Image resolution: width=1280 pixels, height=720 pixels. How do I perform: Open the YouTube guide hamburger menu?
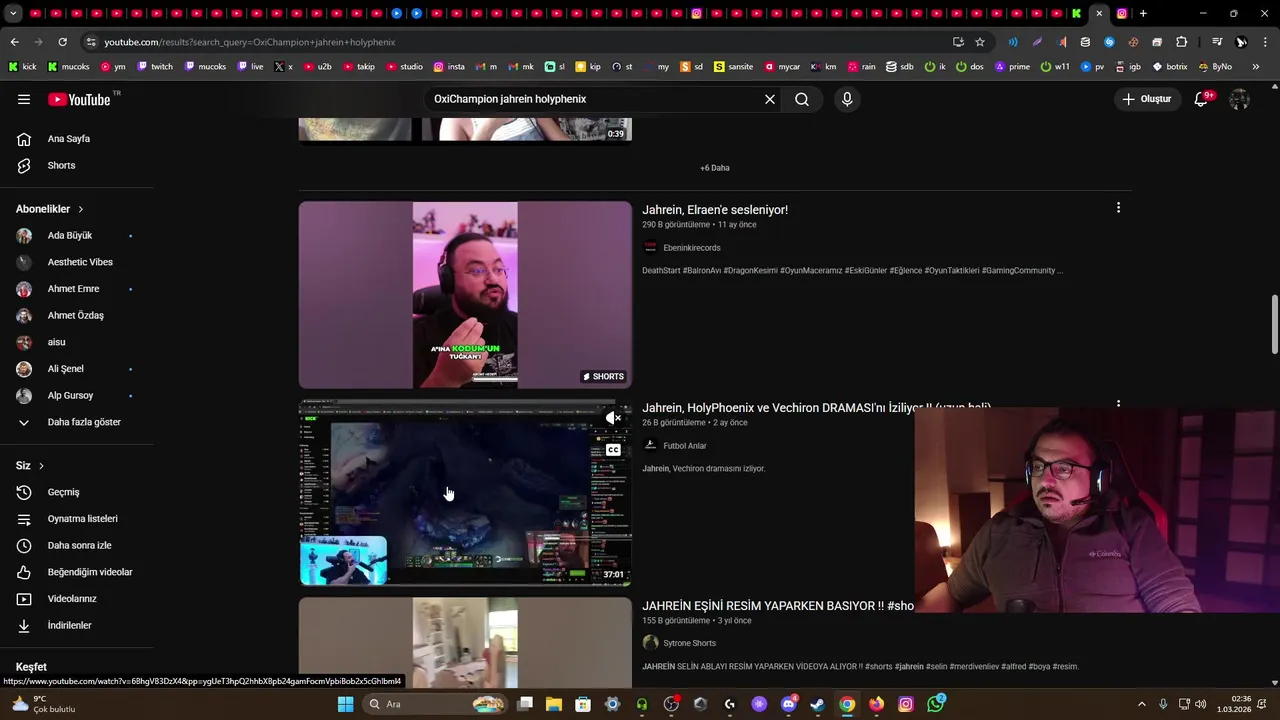[24, 99]
